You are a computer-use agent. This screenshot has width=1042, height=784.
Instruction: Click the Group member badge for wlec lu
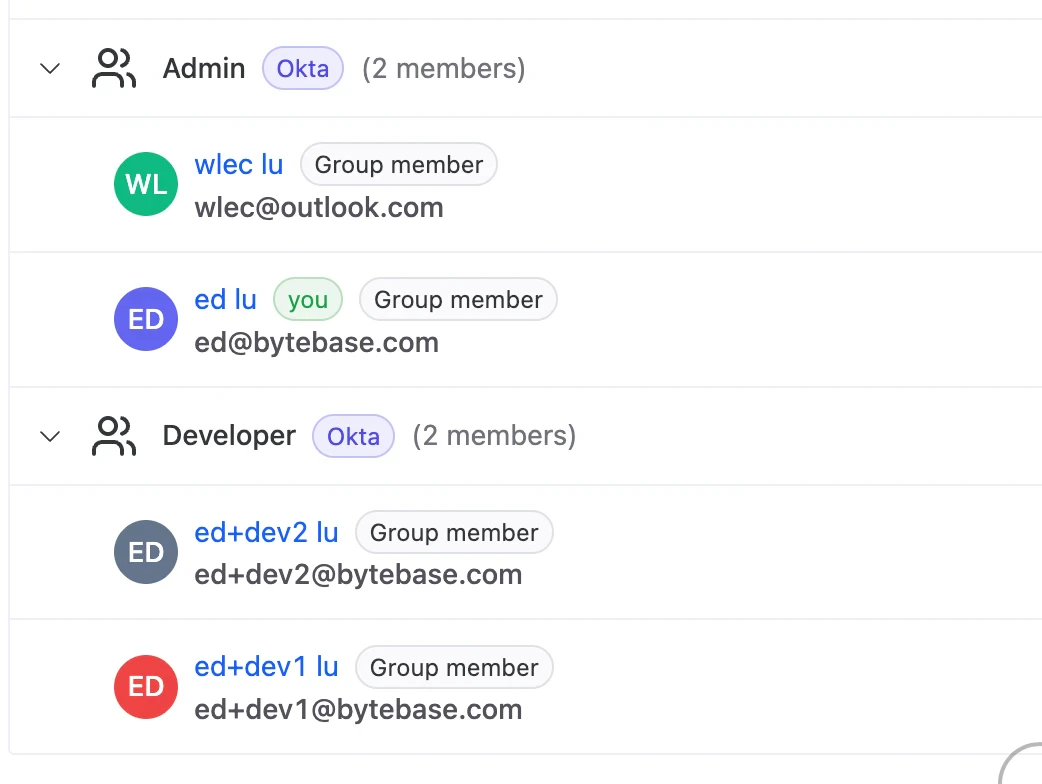398,164
